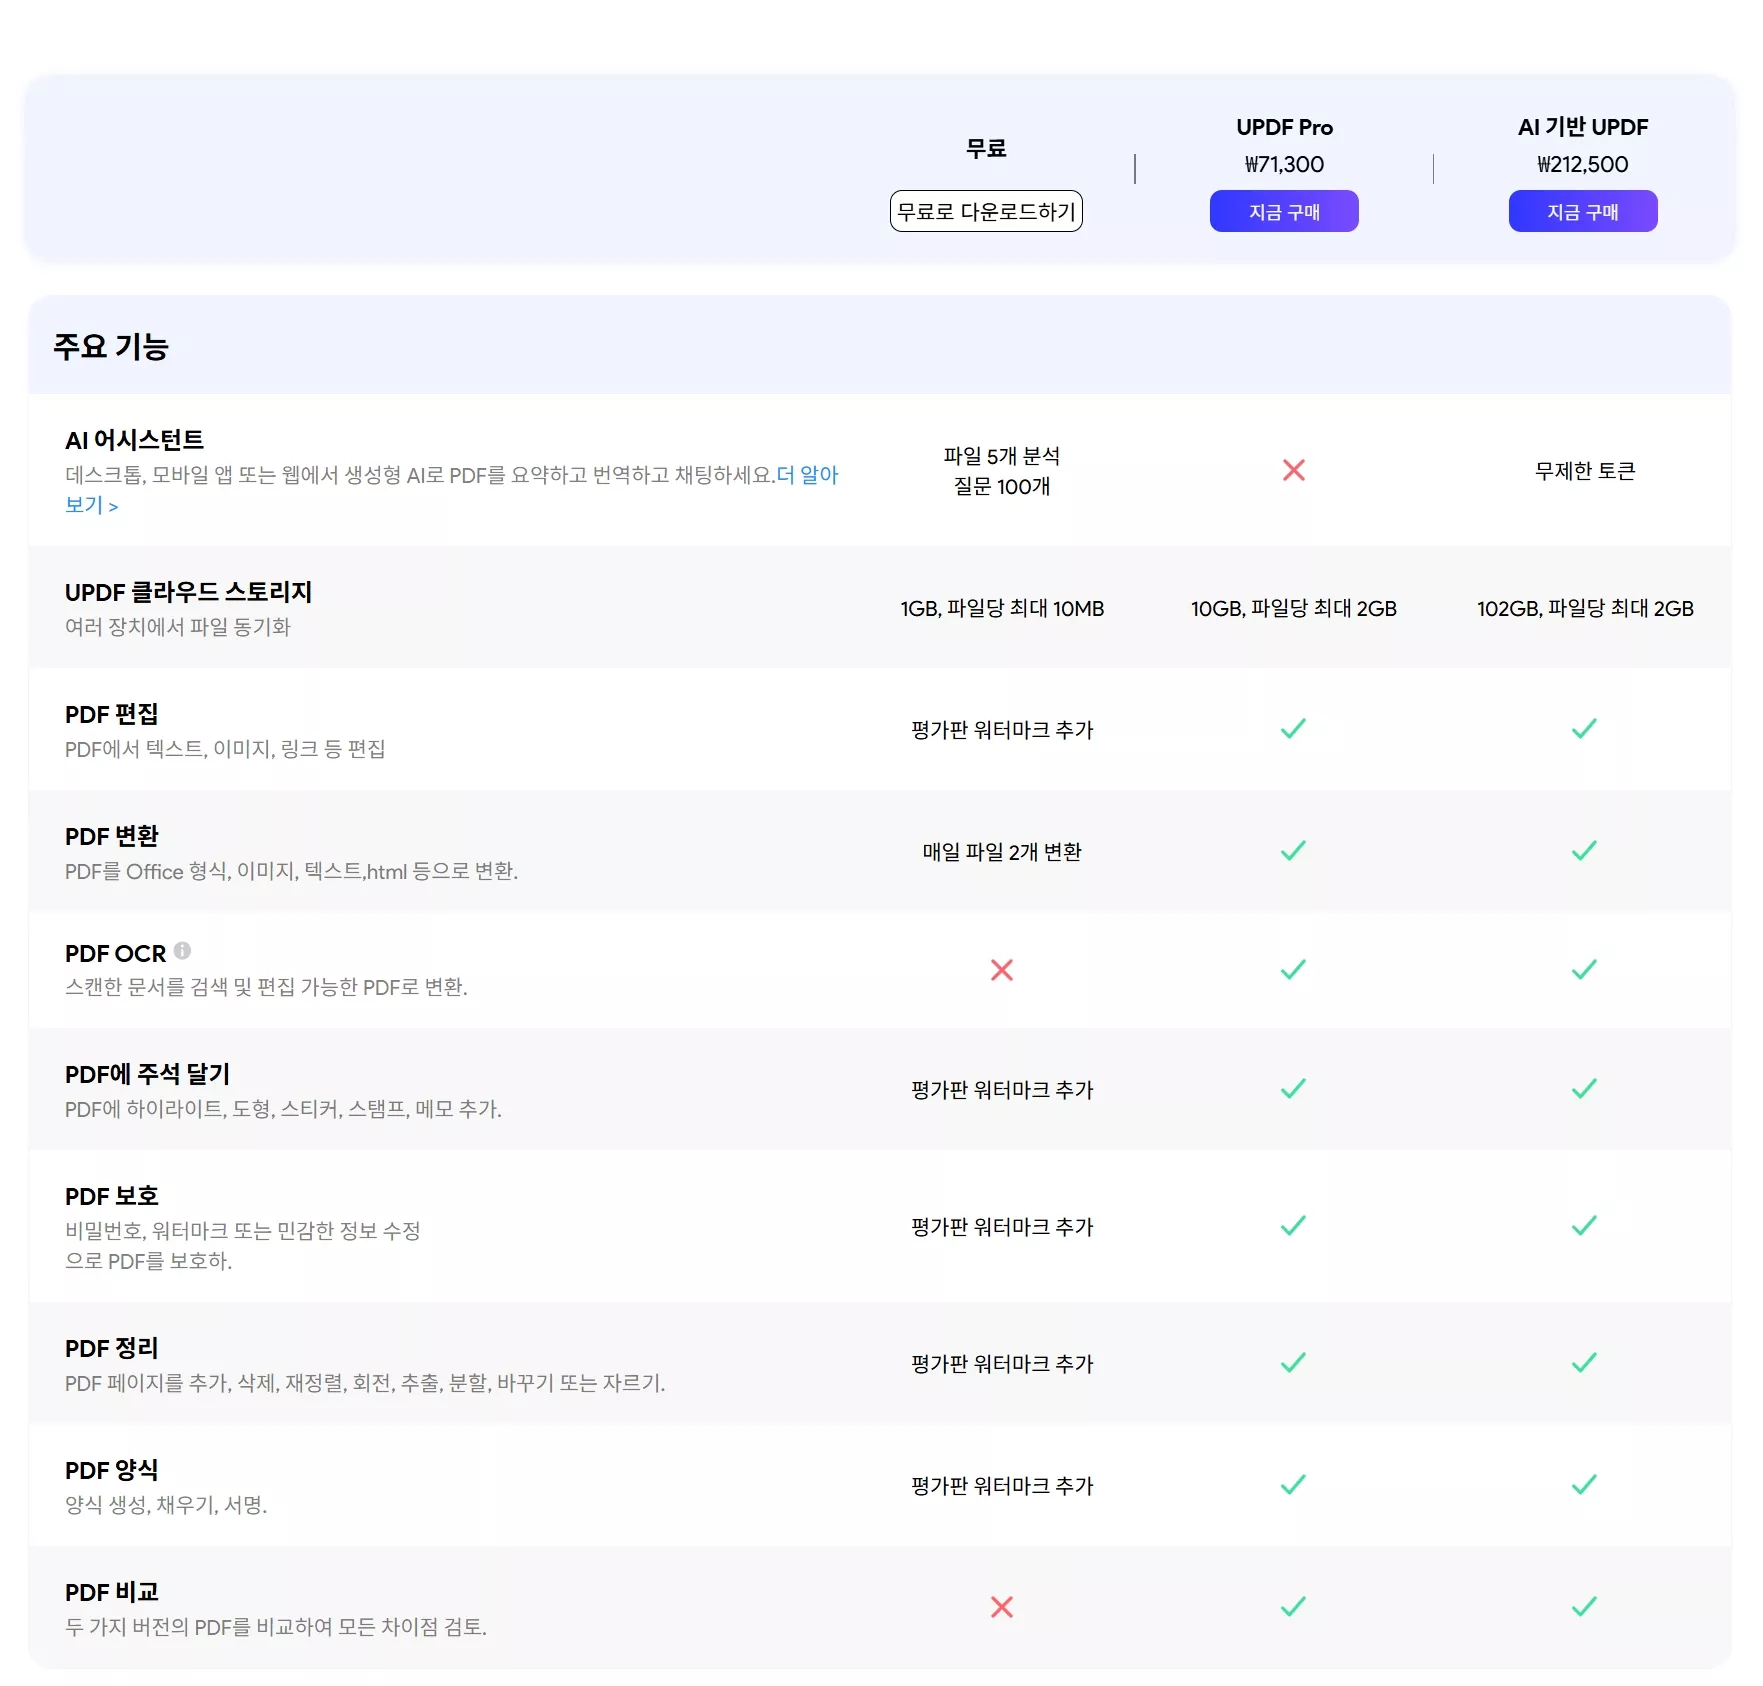
Task: Click the PDF 보호 feature title
Action: 111,1196
